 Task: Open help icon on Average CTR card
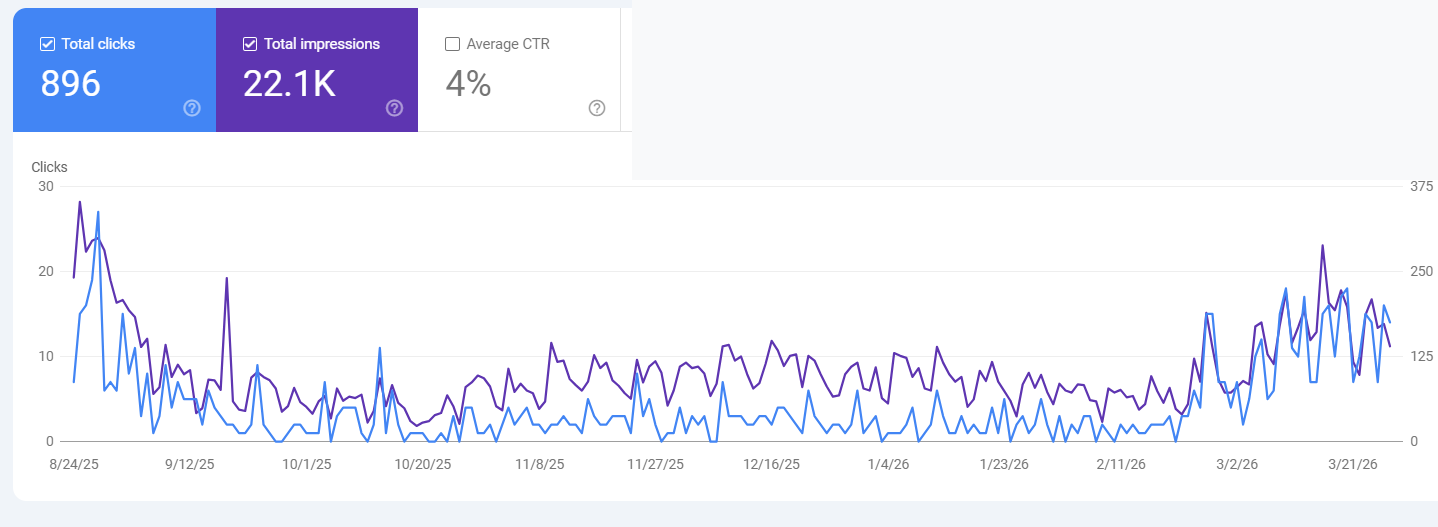tap(597, 108)
